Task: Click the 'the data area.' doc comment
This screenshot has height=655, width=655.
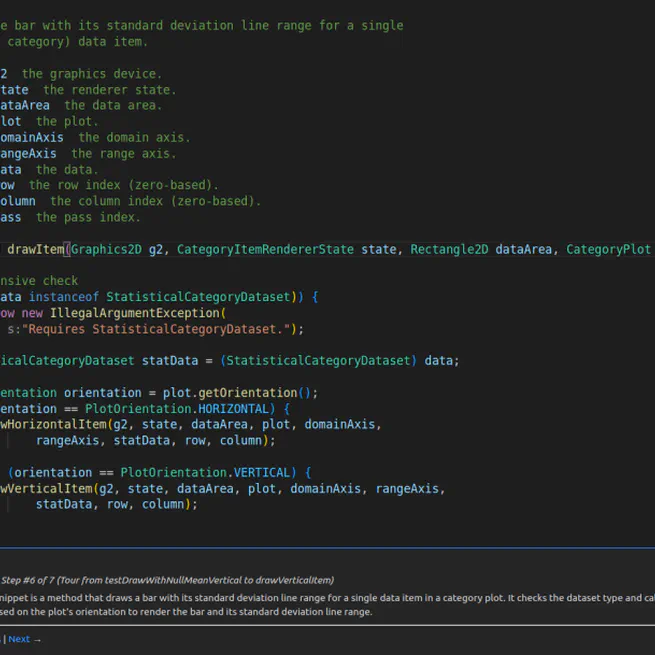Action: click(x=113, y=105)
